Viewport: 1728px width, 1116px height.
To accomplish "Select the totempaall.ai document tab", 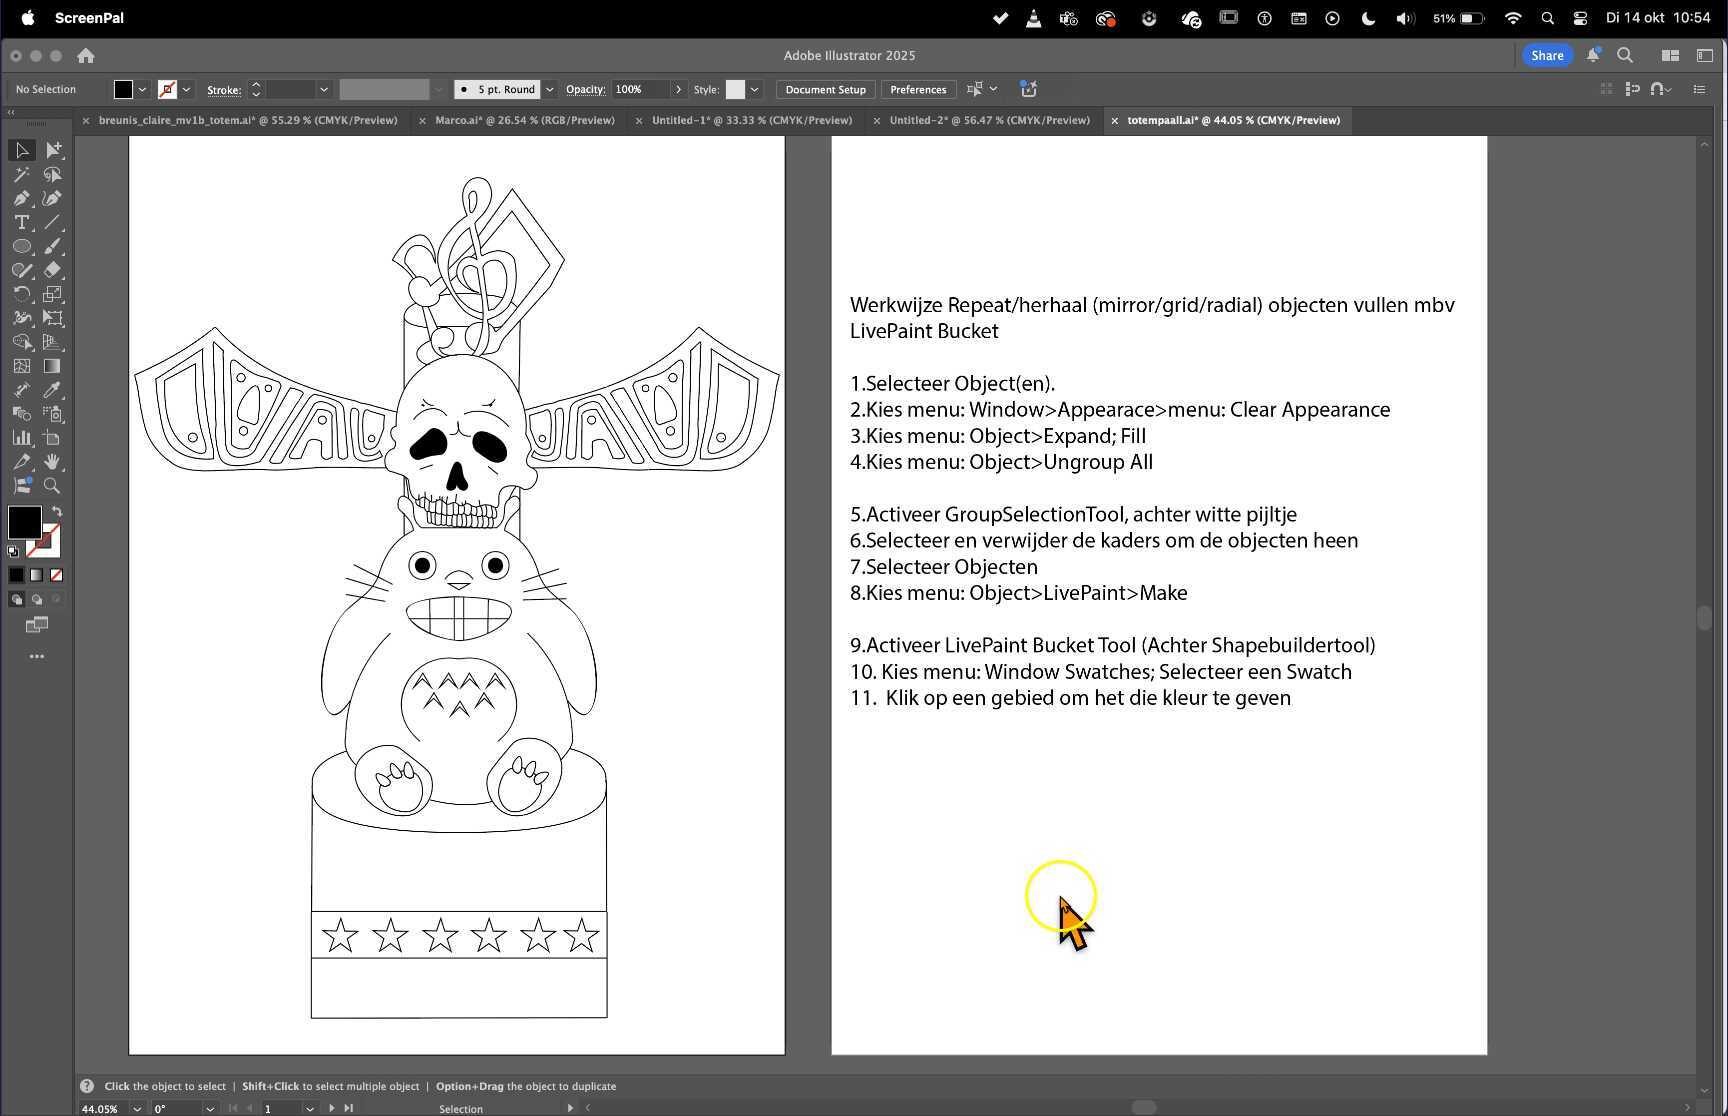I will (x=1233, y=120).
